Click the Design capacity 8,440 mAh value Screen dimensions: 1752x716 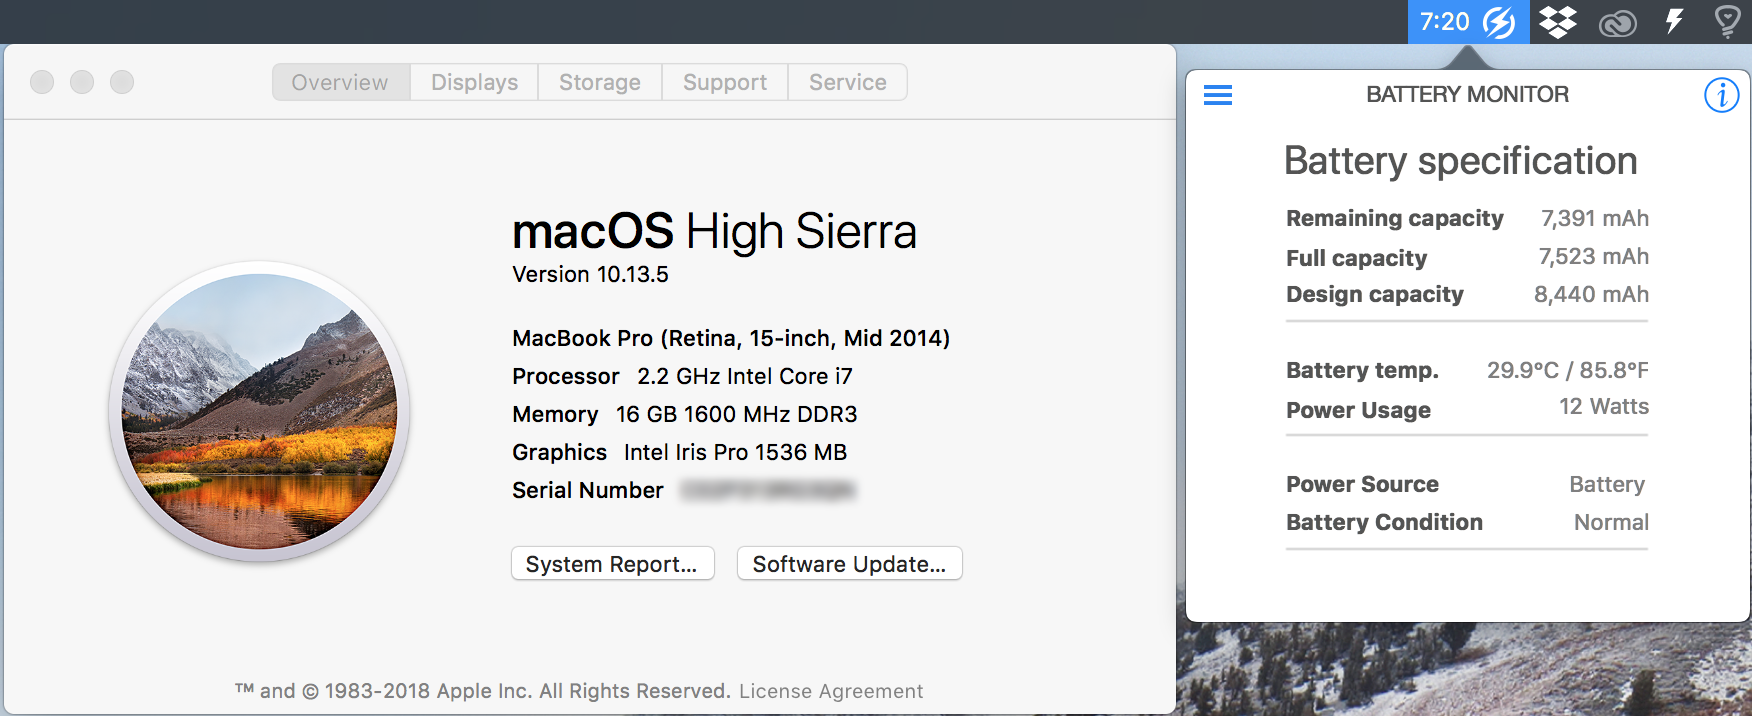tap(1591, 294)
